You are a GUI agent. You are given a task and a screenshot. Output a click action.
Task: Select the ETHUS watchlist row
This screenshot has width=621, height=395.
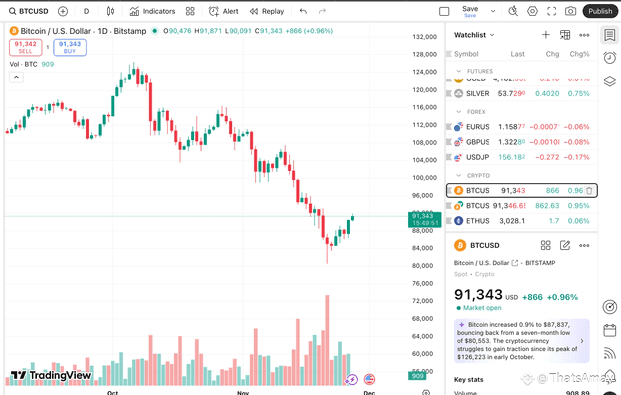522,221
